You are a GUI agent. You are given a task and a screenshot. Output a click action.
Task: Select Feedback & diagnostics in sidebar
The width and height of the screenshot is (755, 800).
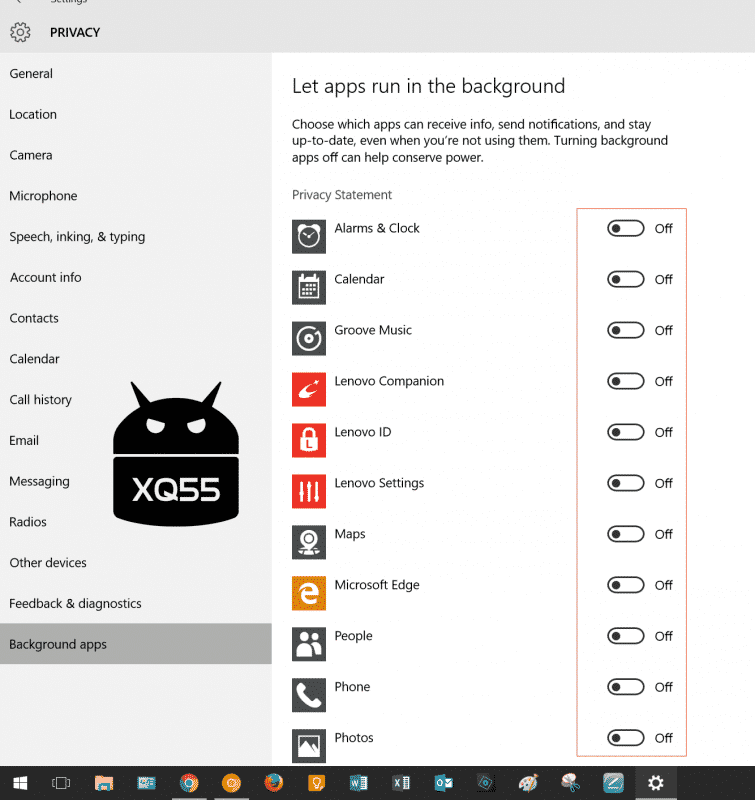click(75, 603)
